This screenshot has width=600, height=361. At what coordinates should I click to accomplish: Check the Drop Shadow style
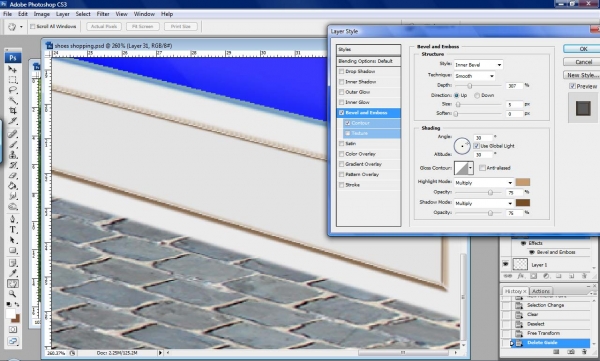coord(341,72)
